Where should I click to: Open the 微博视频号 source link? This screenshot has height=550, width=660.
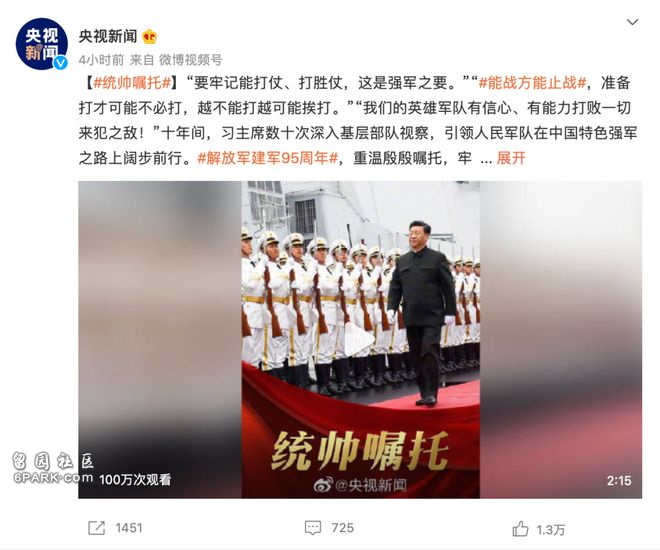point(190,60)
